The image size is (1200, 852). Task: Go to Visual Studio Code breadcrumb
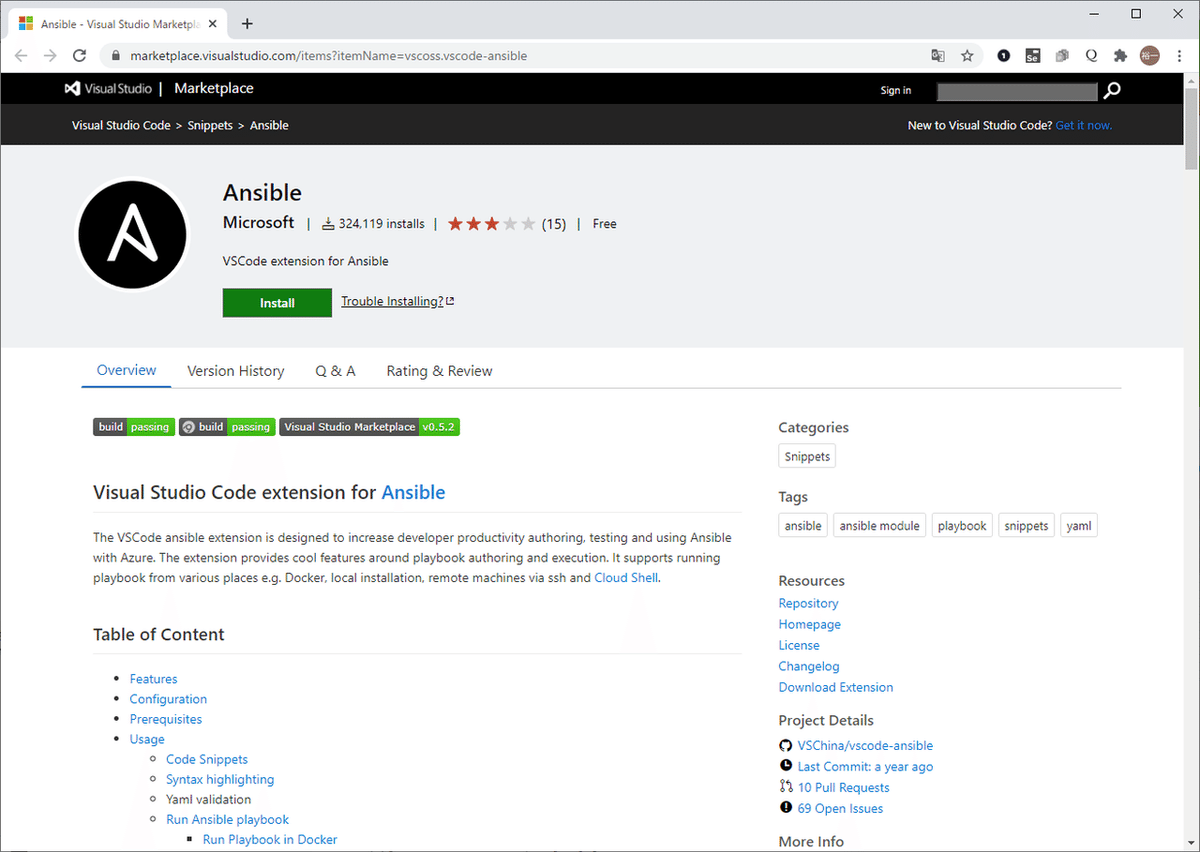pos(121,126)
